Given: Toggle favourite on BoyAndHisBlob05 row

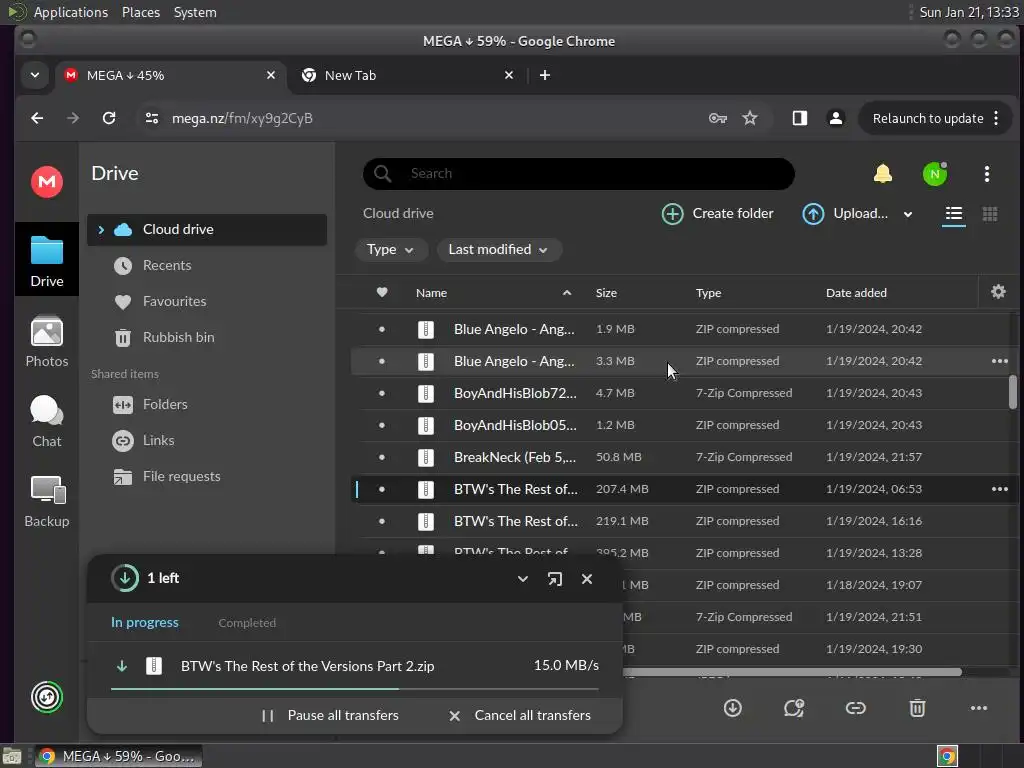Looking at the screenshot, I should (382, 425).
